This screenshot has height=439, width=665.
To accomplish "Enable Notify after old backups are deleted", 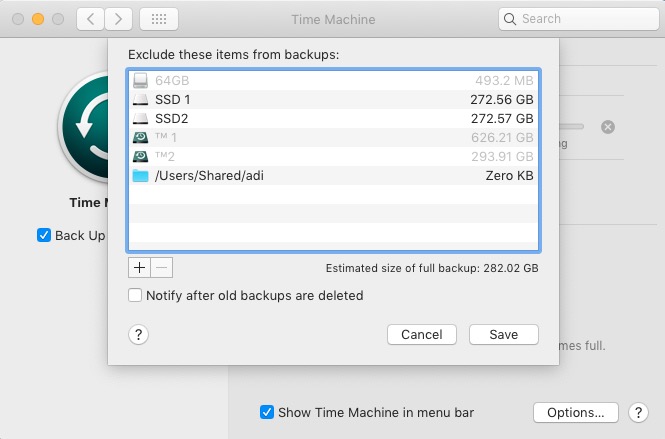I will (135, 295).
